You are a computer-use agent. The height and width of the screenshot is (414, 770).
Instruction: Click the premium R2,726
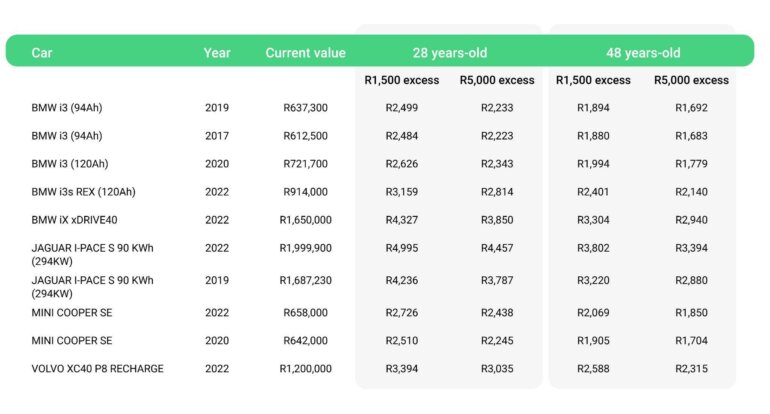(x=402, y=312)
